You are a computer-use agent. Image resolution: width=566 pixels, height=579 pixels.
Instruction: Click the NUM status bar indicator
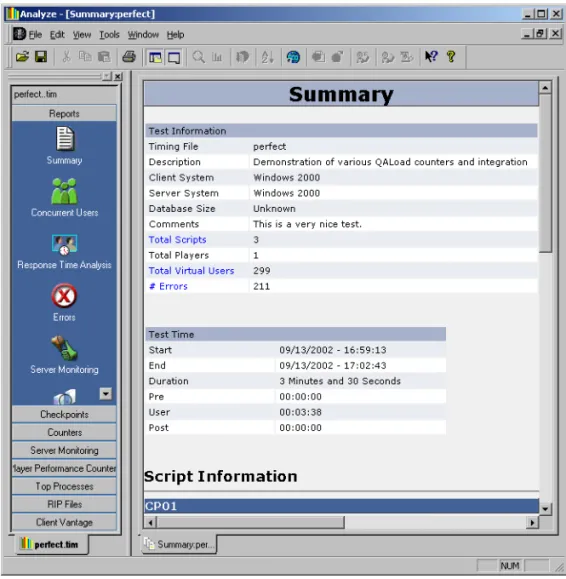510,566
